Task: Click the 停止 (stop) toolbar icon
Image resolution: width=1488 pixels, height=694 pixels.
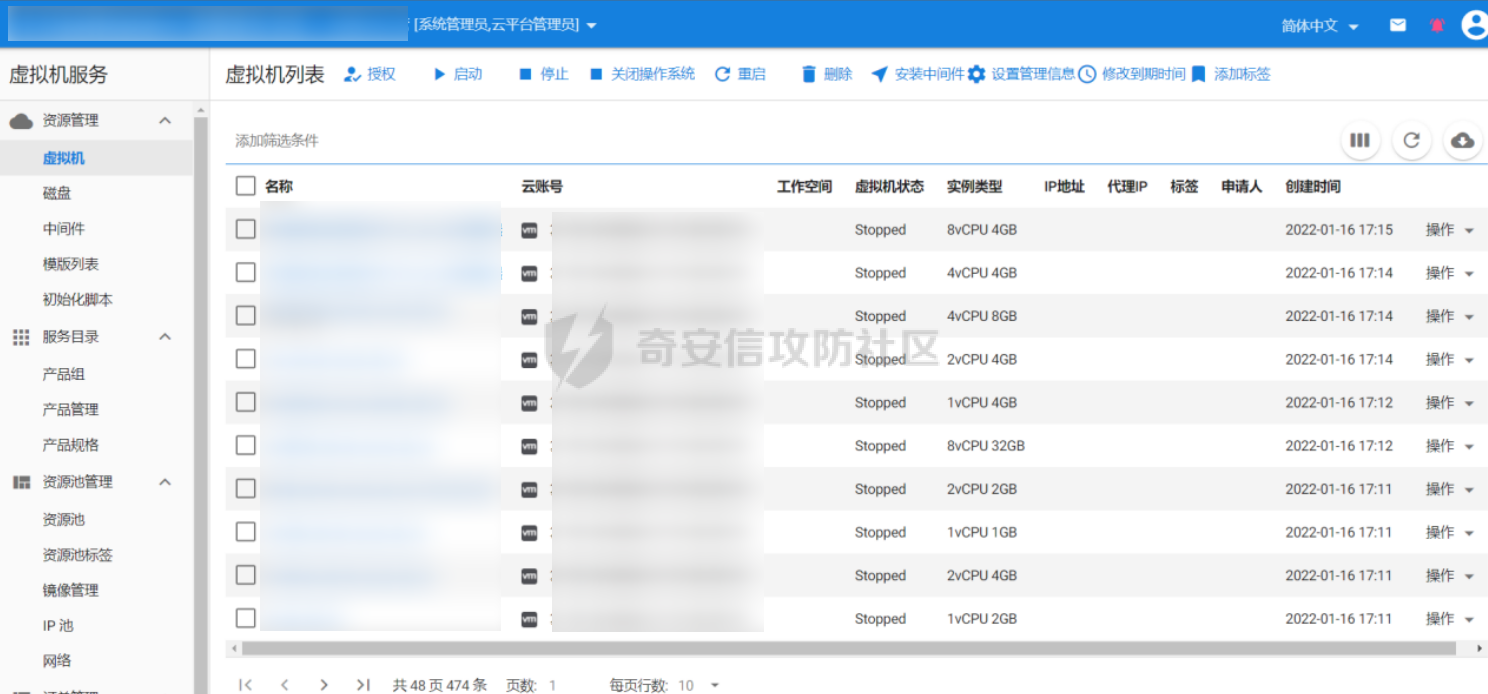Action: click(x=525, y=74)
